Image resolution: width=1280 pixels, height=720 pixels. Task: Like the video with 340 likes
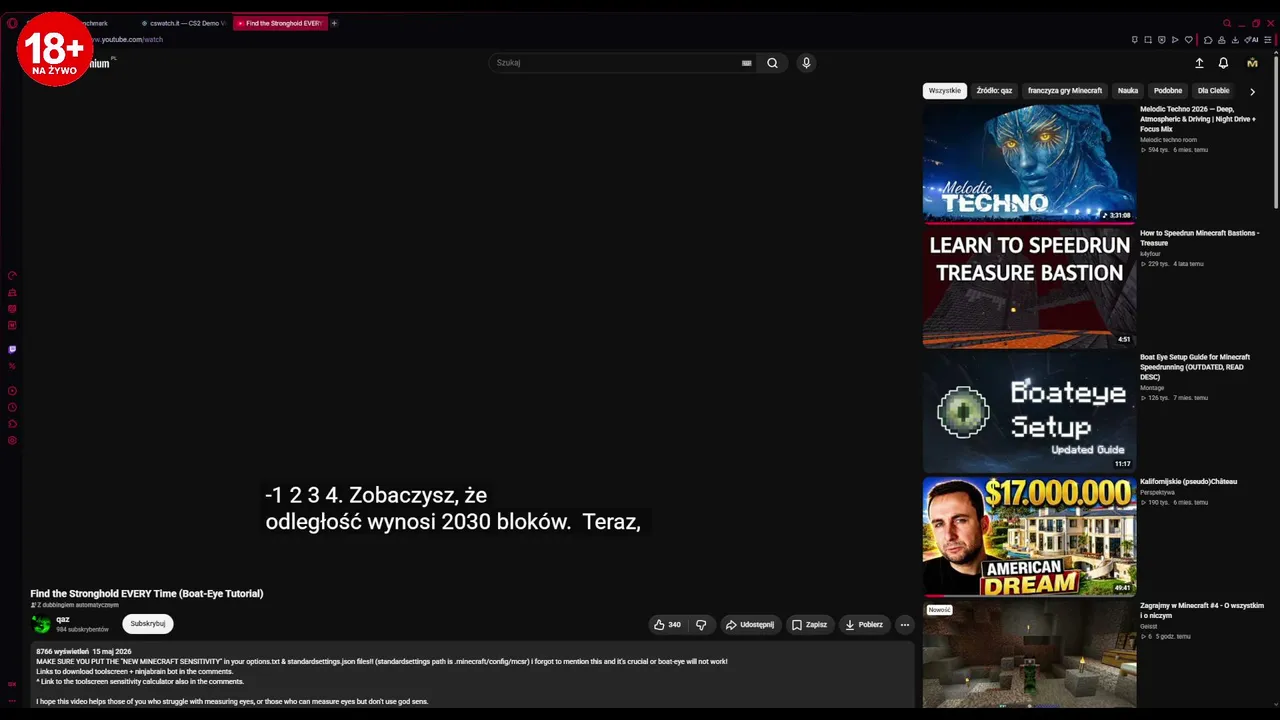coord(668,625)
